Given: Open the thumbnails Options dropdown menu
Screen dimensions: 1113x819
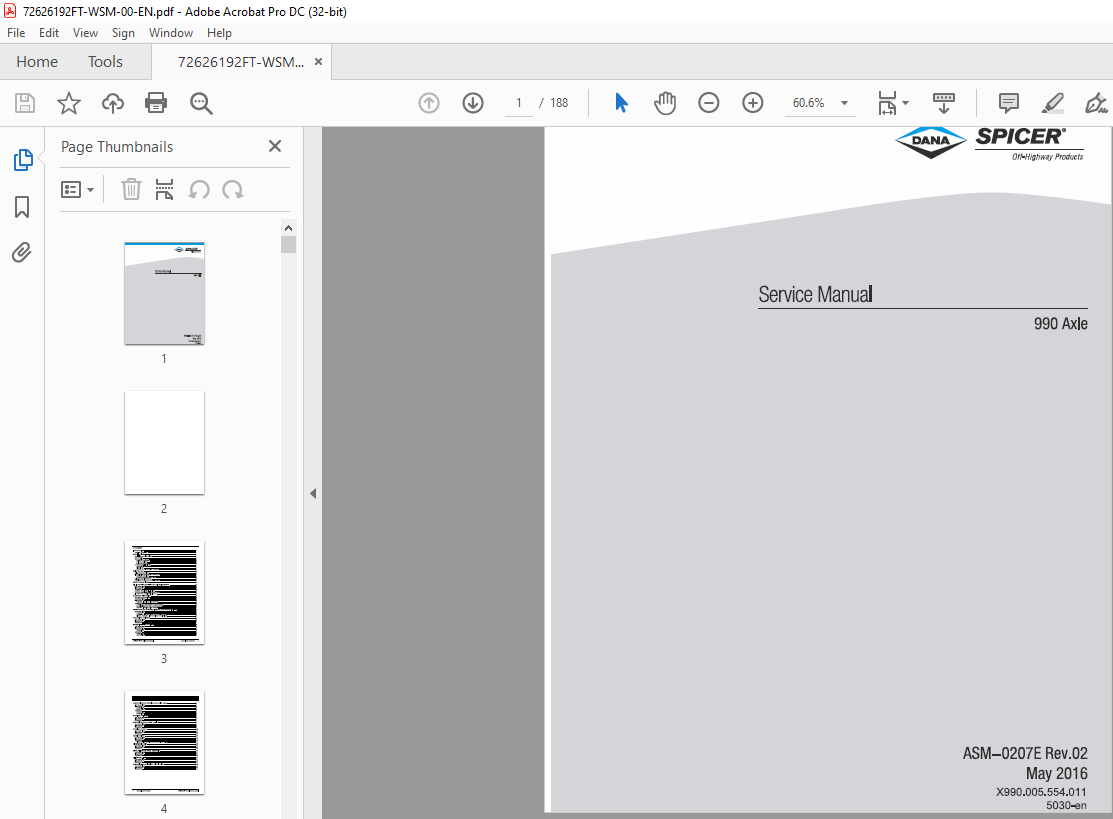Looking at the screenshot, I should 77,189.
